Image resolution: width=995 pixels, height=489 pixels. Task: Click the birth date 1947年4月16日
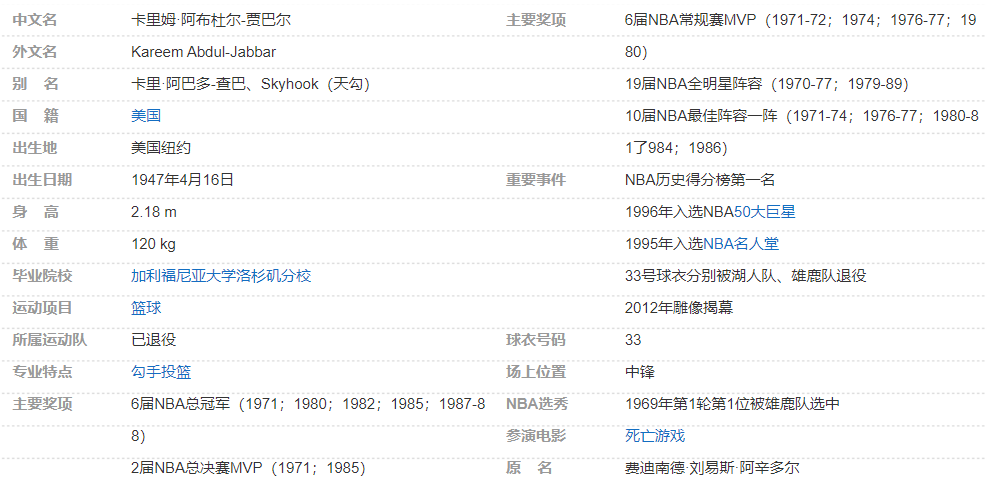[x=183, y=179]
